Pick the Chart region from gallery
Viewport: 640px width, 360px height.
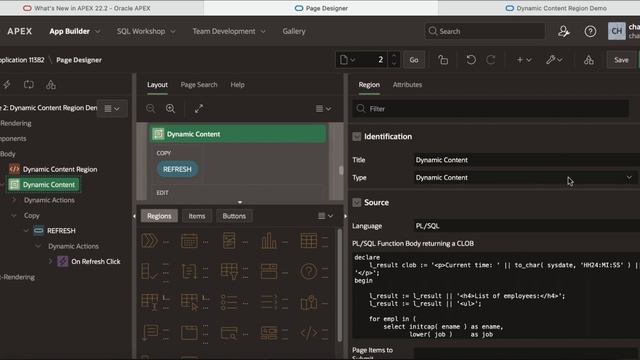(269, 241)
